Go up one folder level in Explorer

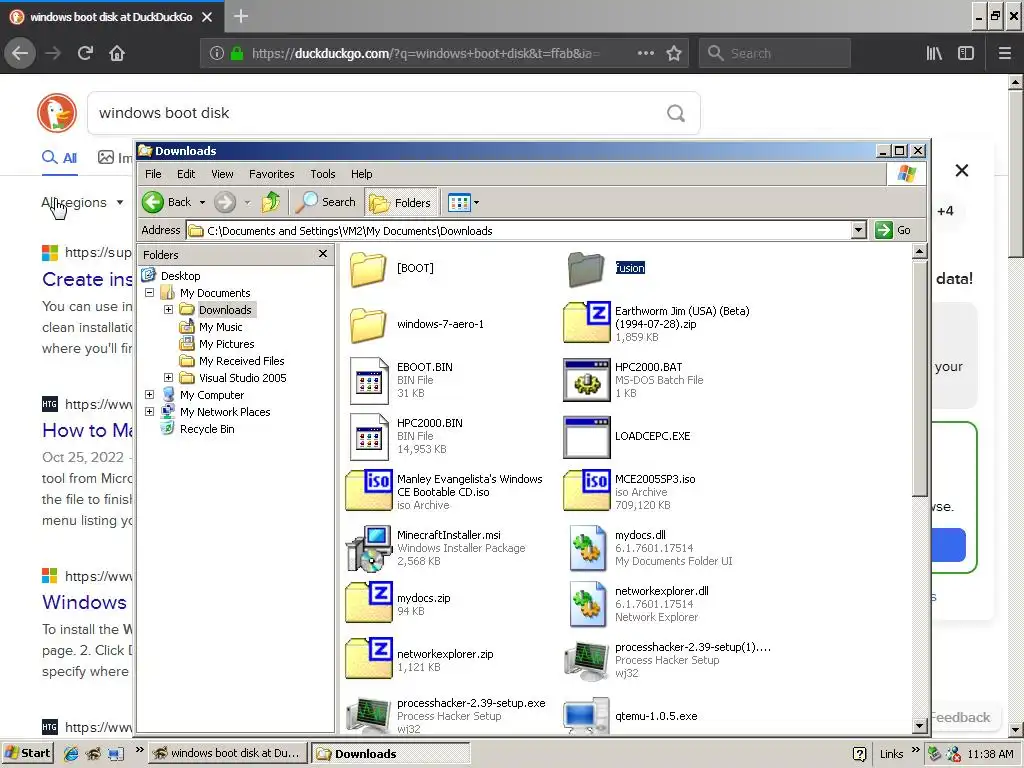270,202
